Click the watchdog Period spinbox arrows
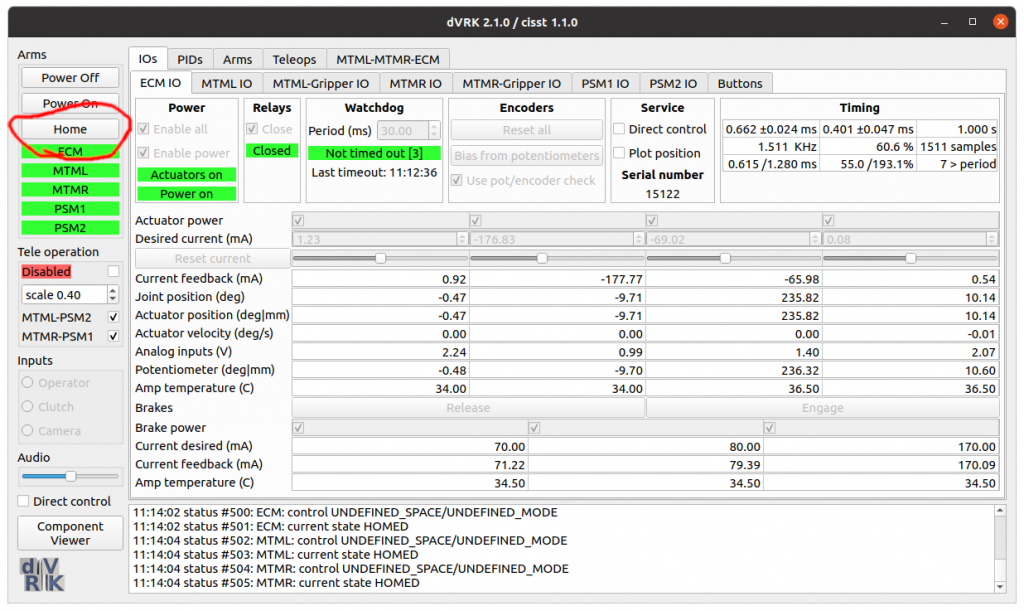 point(434,131)
